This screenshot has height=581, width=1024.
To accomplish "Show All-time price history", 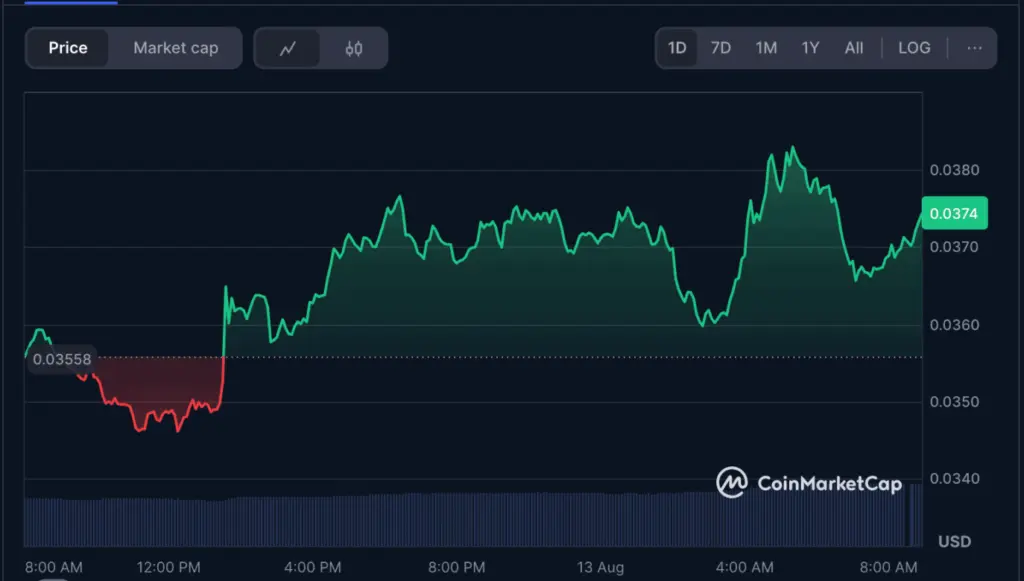I will [854, 47].
